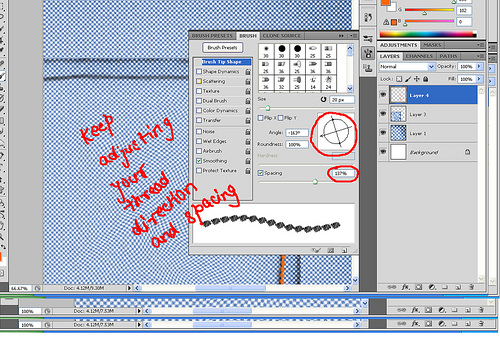The width and height of the screenshot is (500, 362).
Task: Click the Brush panel icon in the dock
Action: 368,53
